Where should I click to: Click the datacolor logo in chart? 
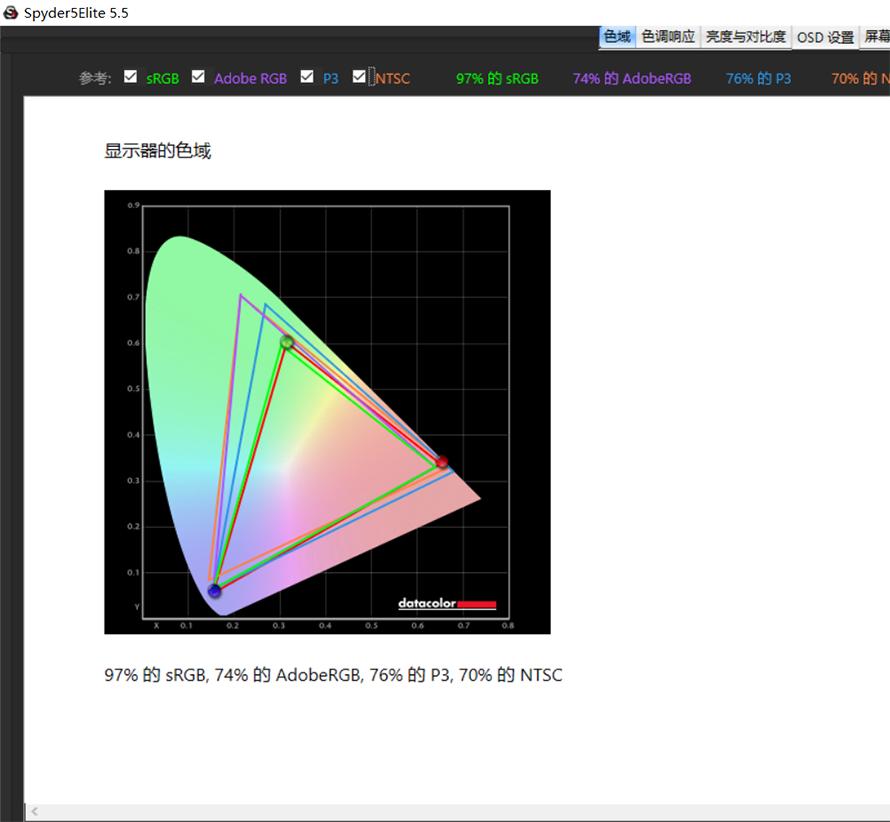pos(447,603)
